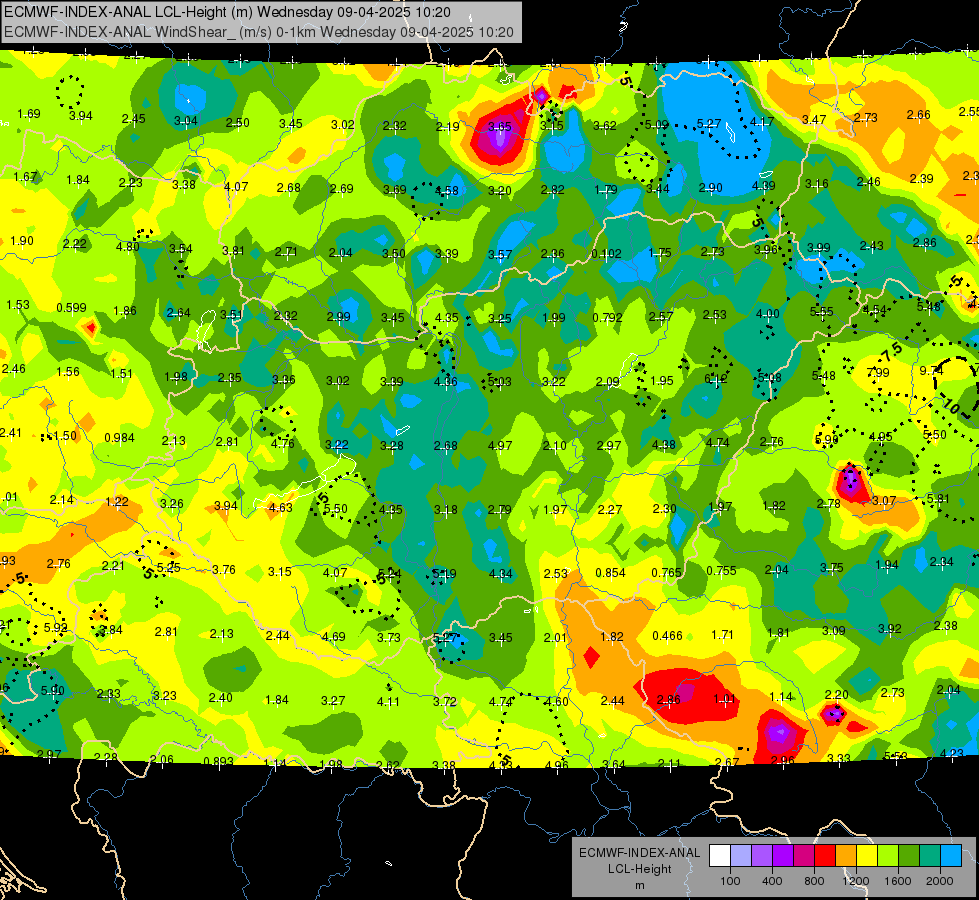Click the legend tick label 800
Image resolution: width=979 pixels, height=900 pixels.
814,881
